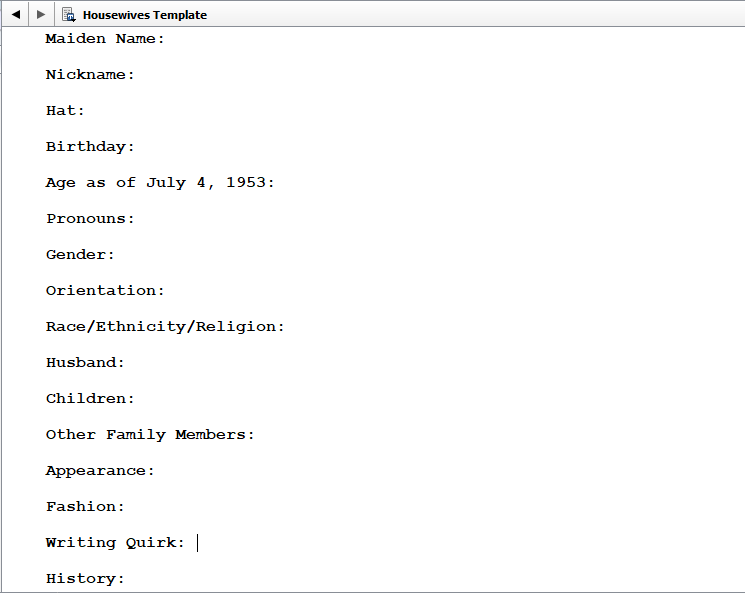Click the Other Family Members line
The image size is (745, 593).
tap(150, 435)
